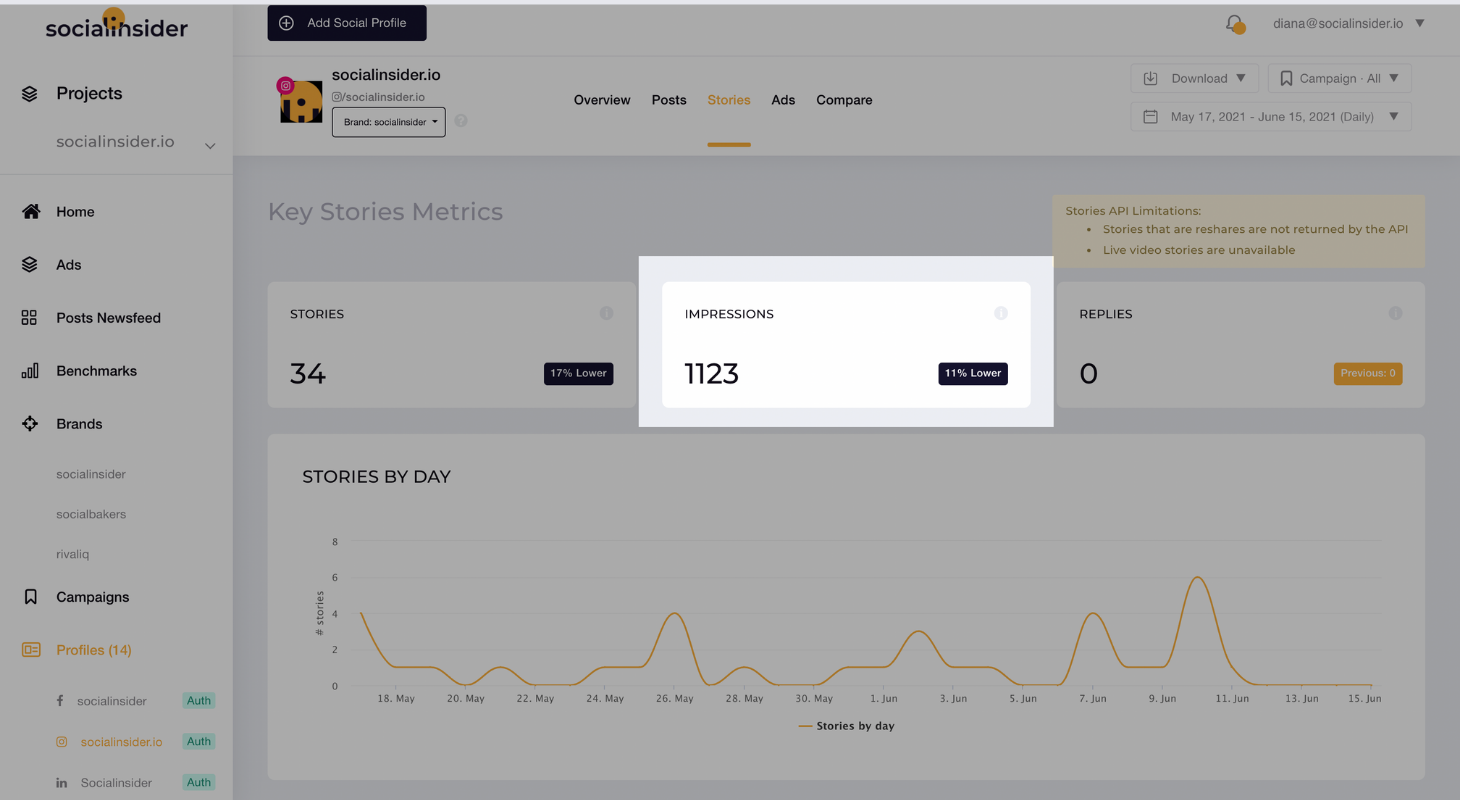Select the socialbakers brand
The image size is (1460, 800).
(91, 514)
